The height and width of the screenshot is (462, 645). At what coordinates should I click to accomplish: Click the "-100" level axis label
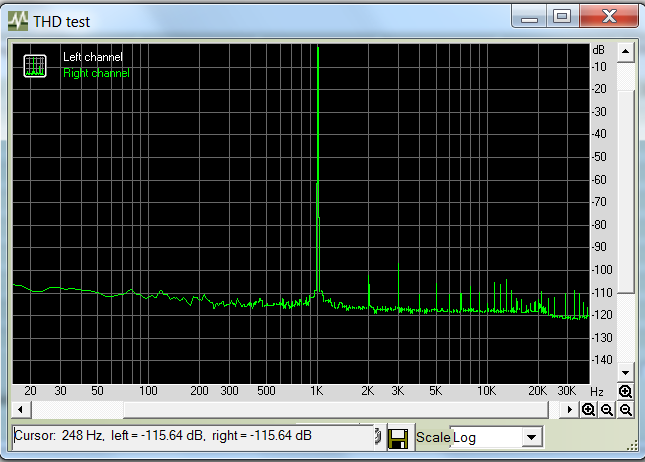coord(602,270)
